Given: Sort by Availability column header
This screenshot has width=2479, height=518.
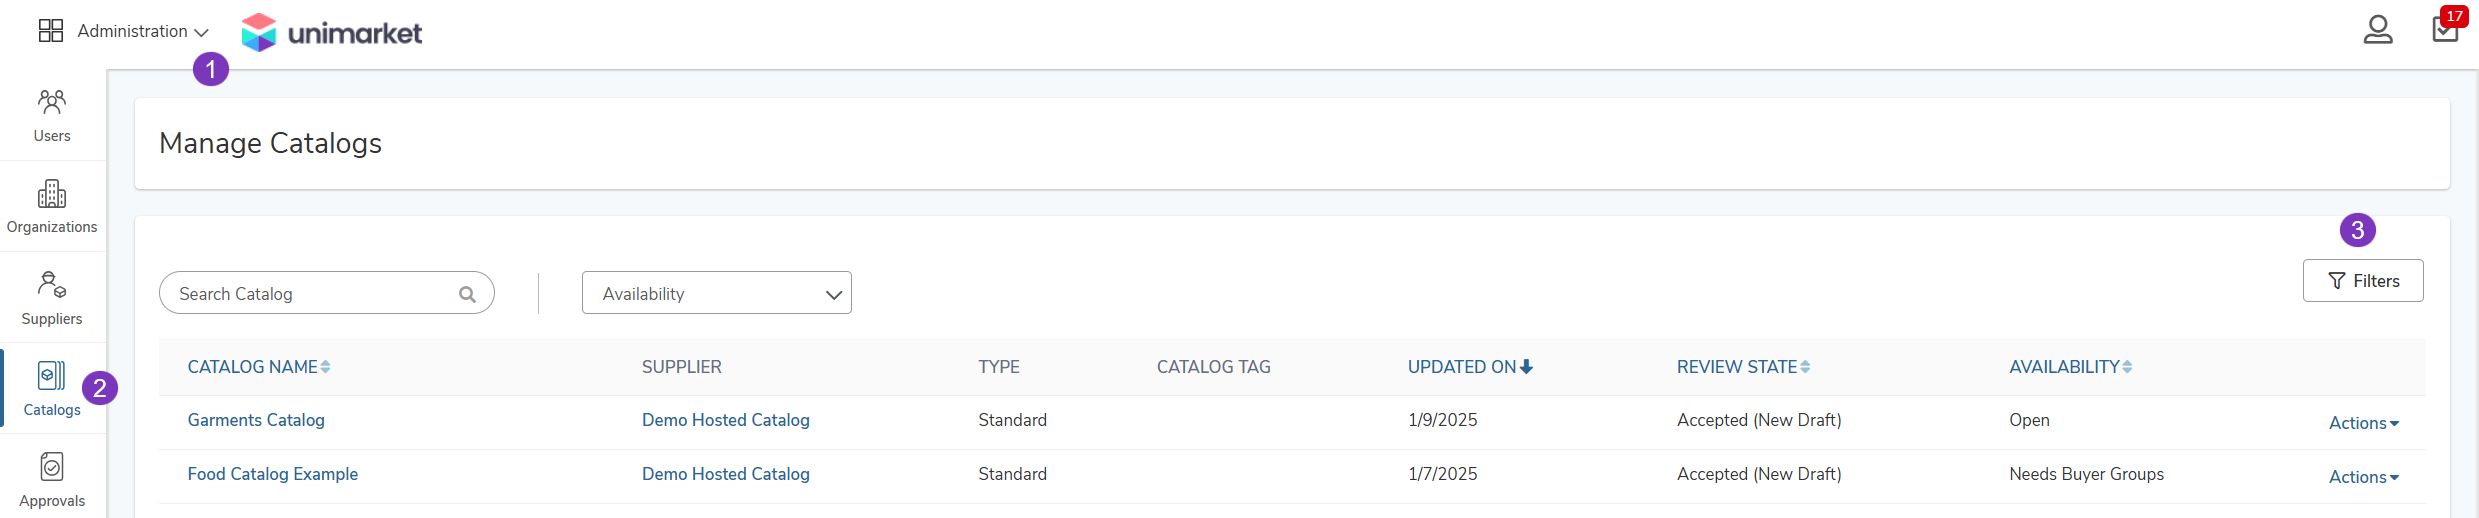Looking at the screenshot, I should [x=2071, y=367].
